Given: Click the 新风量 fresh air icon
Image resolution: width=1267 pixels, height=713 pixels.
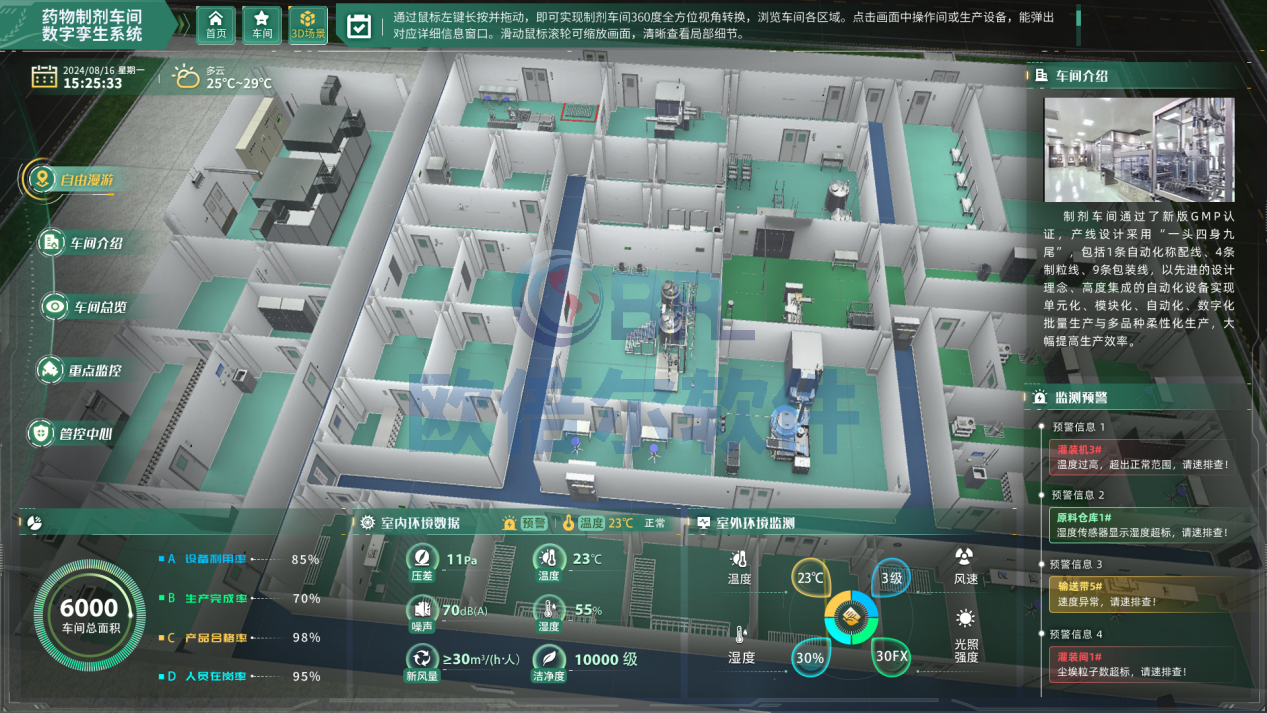Looking at the screenshot, I should pos(421,658).
